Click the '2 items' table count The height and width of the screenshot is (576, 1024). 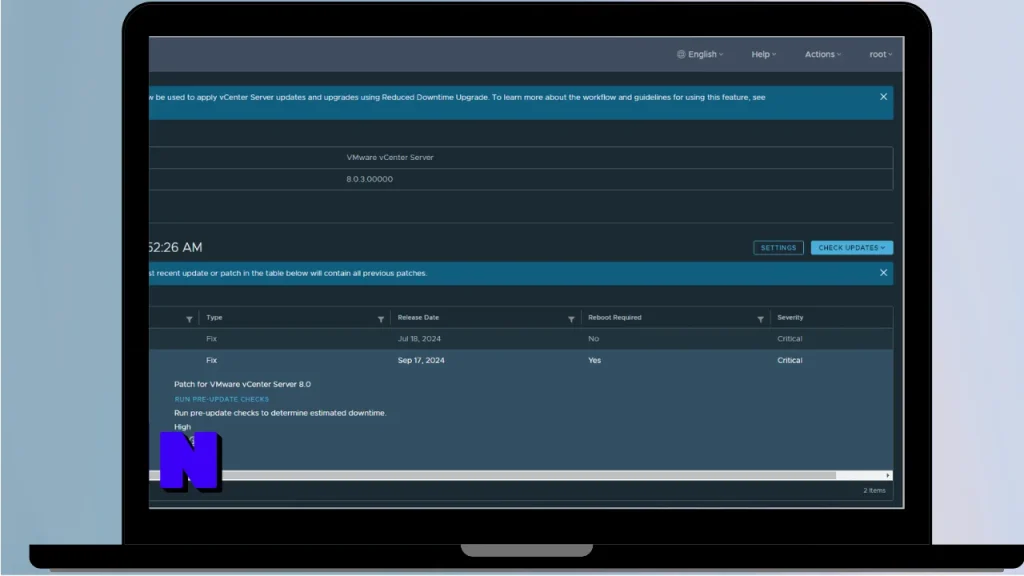point(874,490)
